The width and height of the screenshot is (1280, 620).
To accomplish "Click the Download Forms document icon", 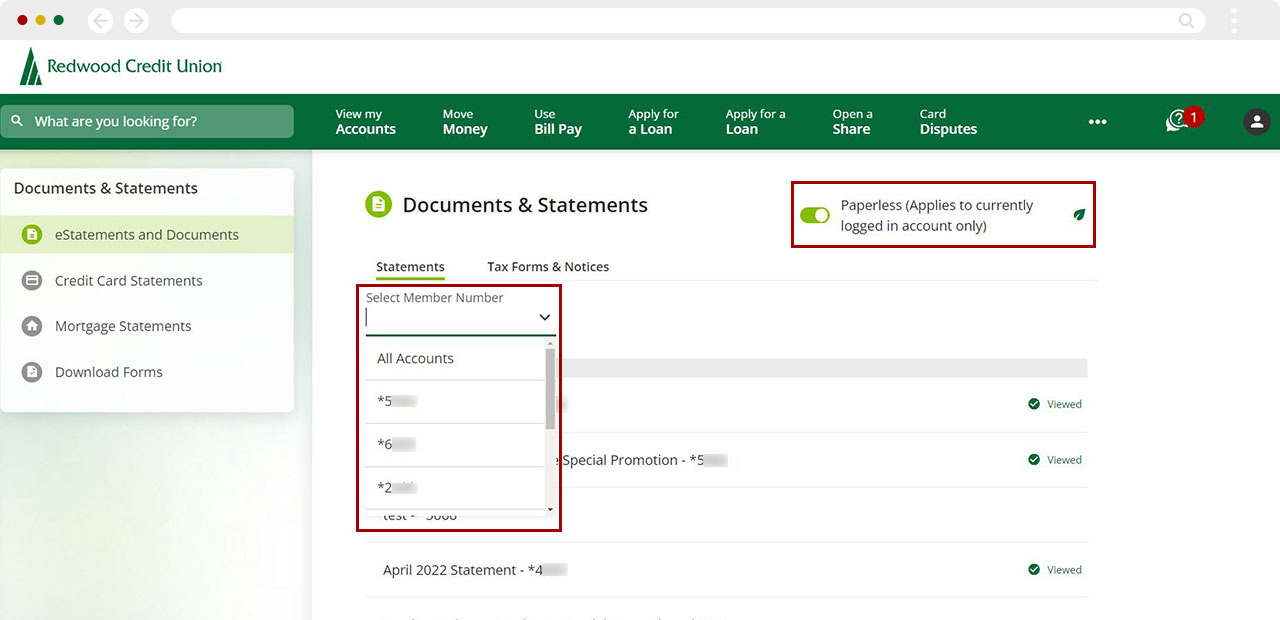I will pos(32,372).
